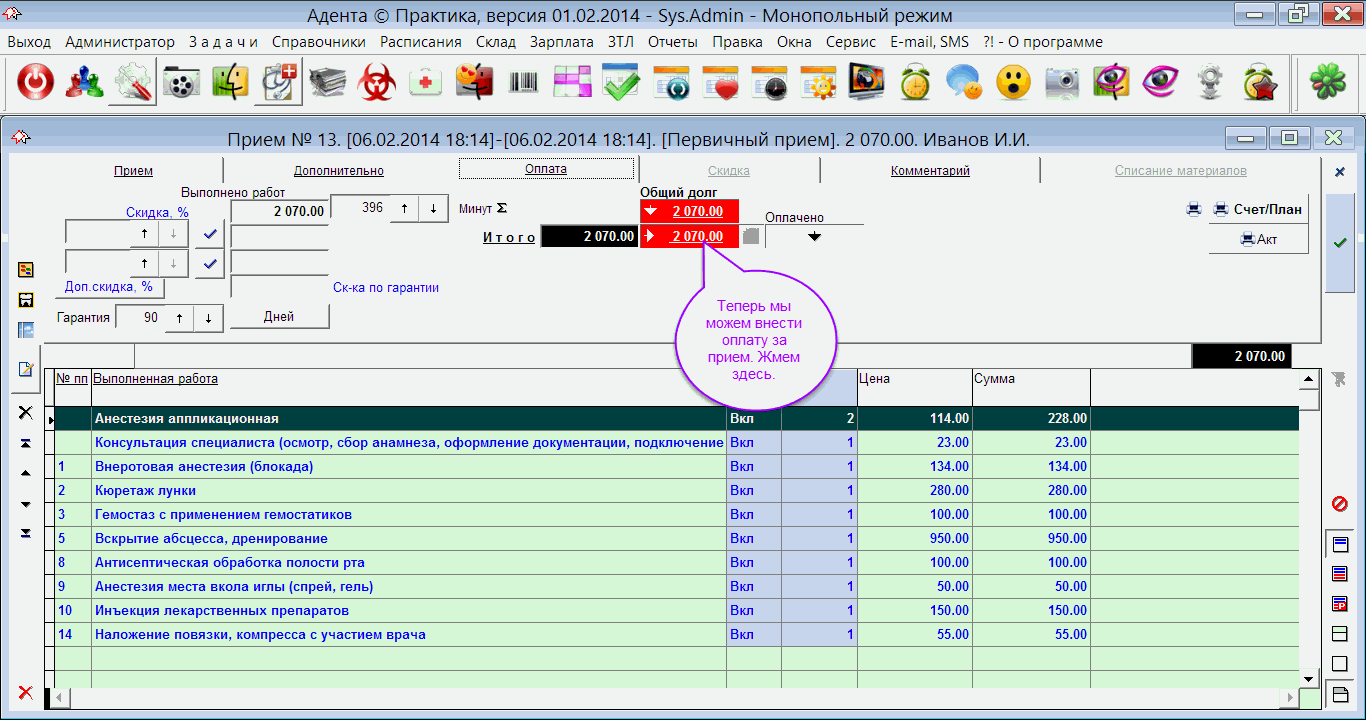This screenshot has height=720, width=1366.
Task: Click the alarm clock toolbar icon
Action: (914, 83)
